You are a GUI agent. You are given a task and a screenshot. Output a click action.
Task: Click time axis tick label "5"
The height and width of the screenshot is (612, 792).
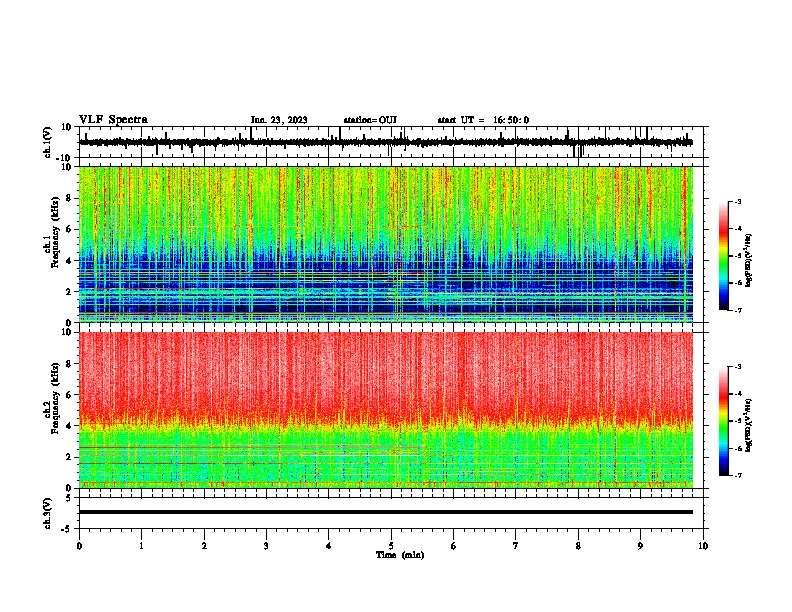point(391,546)
